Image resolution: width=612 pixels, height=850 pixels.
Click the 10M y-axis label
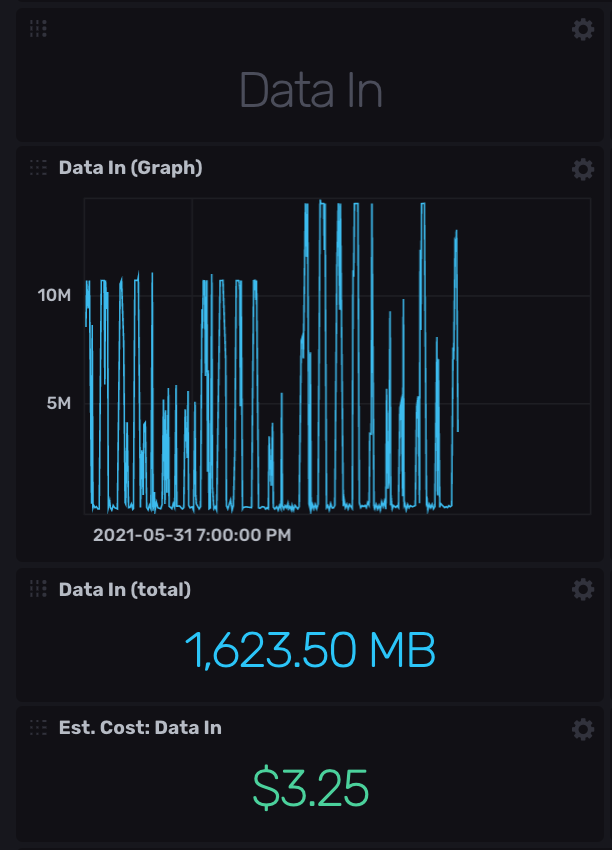click(54, 296)
